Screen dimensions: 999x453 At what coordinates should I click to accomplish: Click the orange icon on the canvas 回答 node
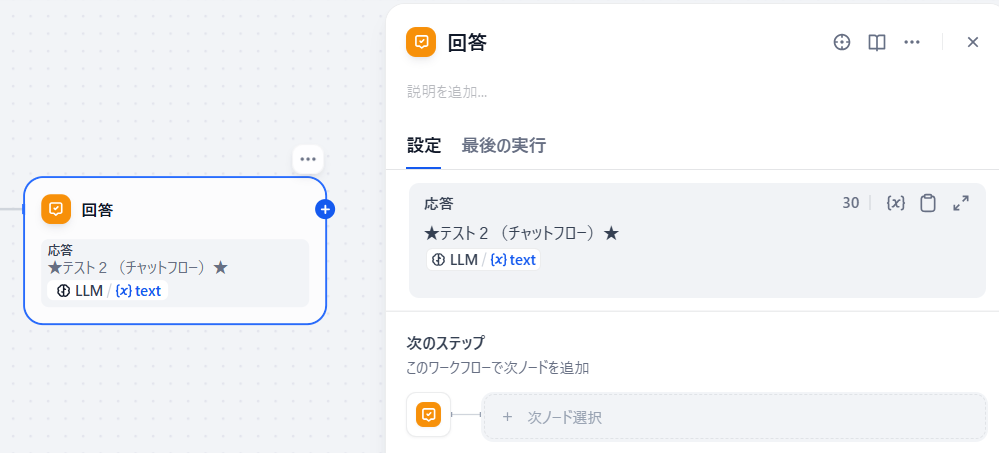click(x=56, y=209)
